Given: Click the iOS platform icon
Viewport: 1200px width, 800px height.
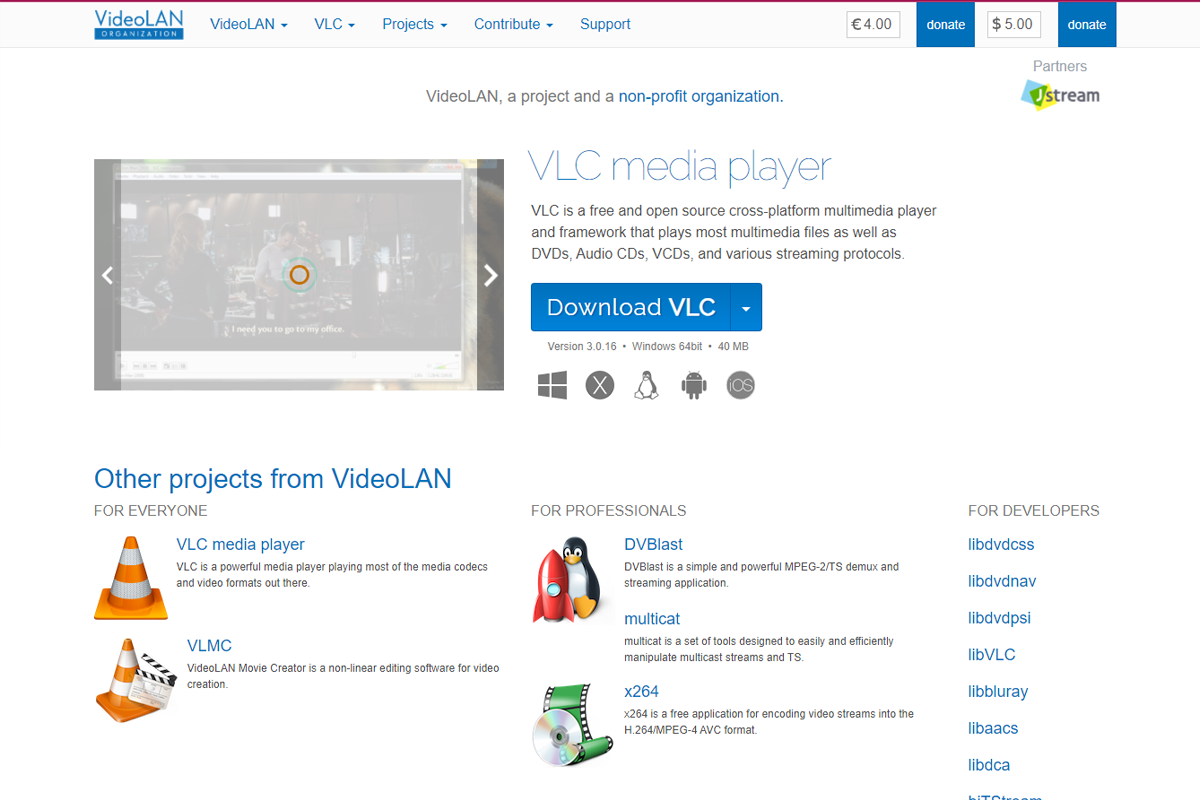Looking at the screenshot, I should click(740, 385).
